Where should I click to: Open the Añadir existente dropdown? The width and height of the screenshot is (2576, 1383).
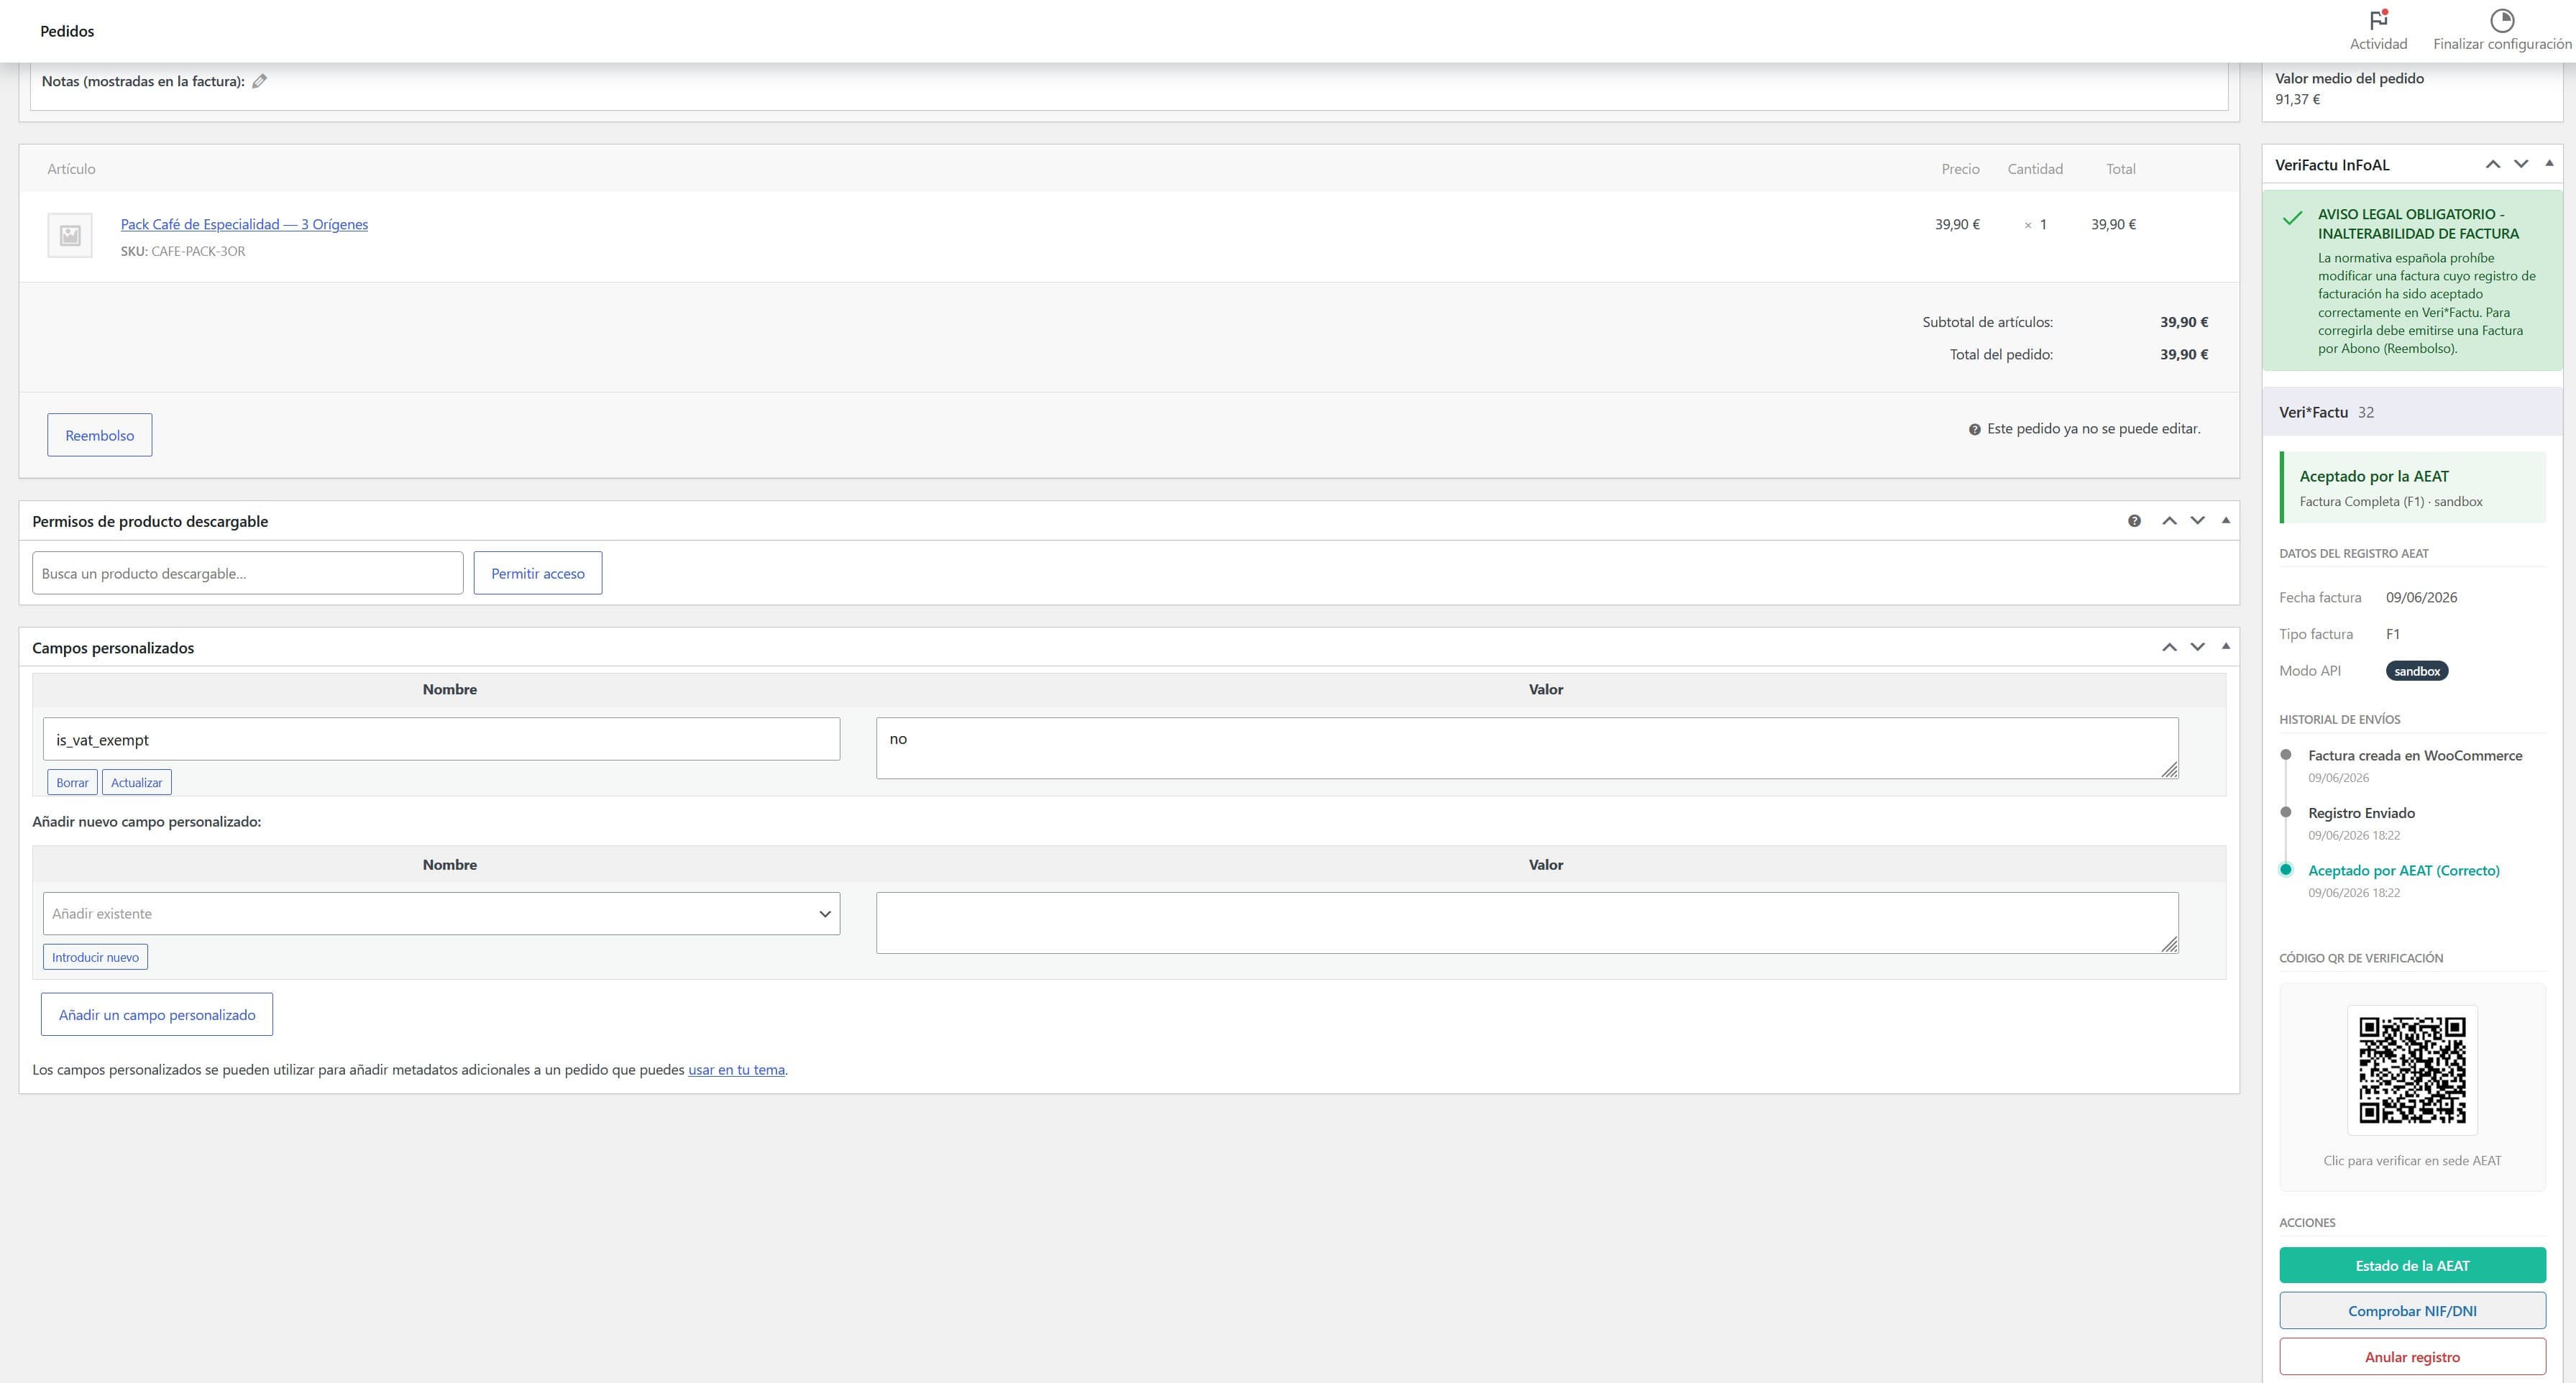click(x=441, y=913)
